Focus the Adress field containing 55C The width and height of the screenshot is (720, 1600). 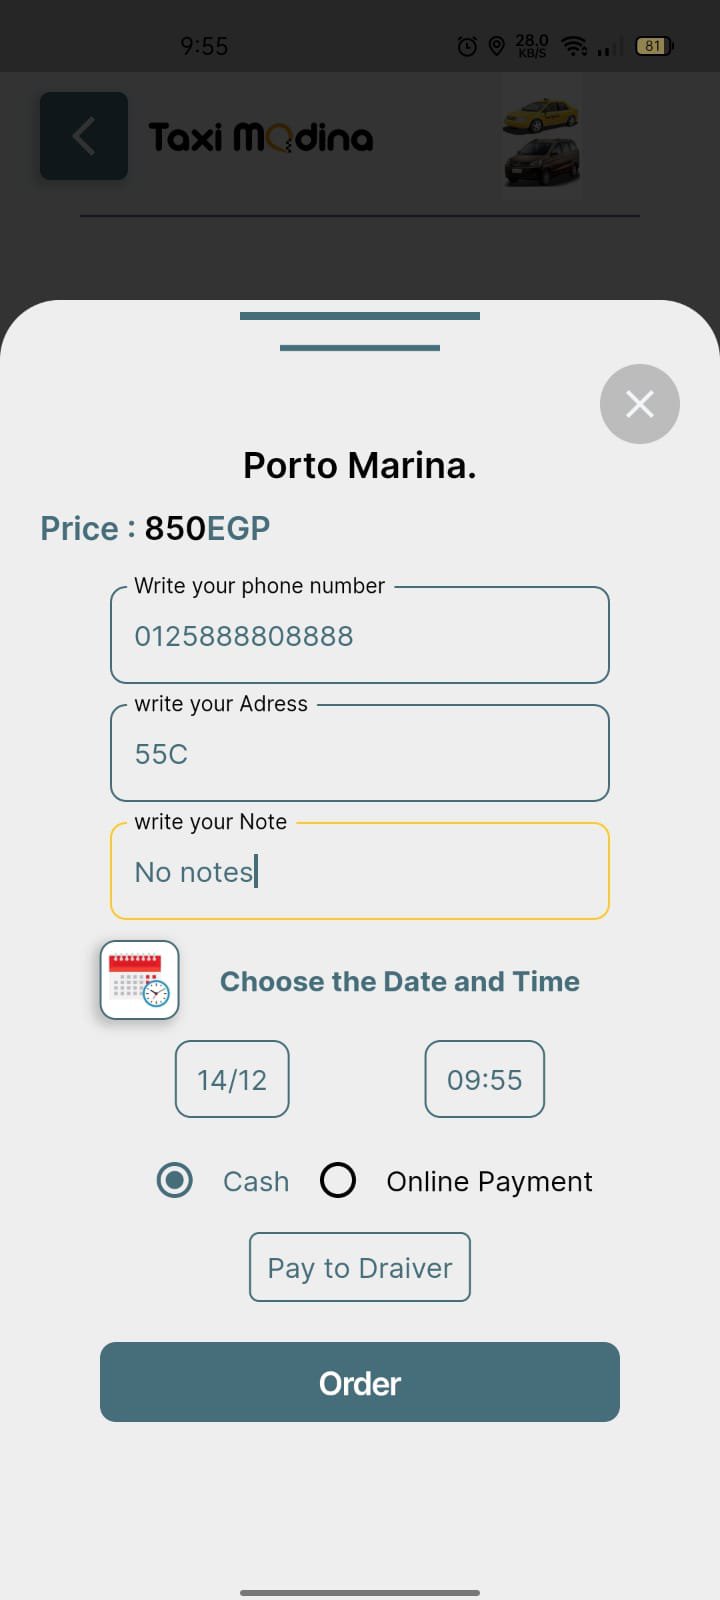(x=360, y=753)
